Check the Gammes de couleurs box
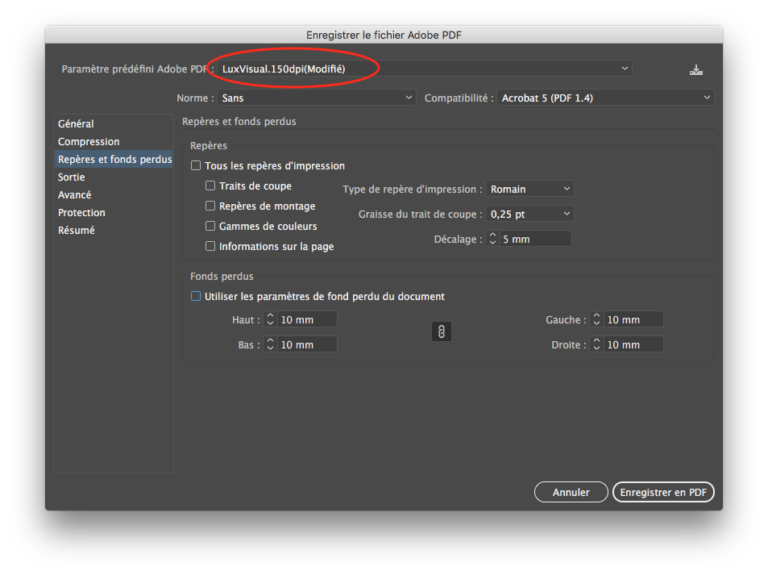This screenshot has width=768, height=575. point(210,226)
